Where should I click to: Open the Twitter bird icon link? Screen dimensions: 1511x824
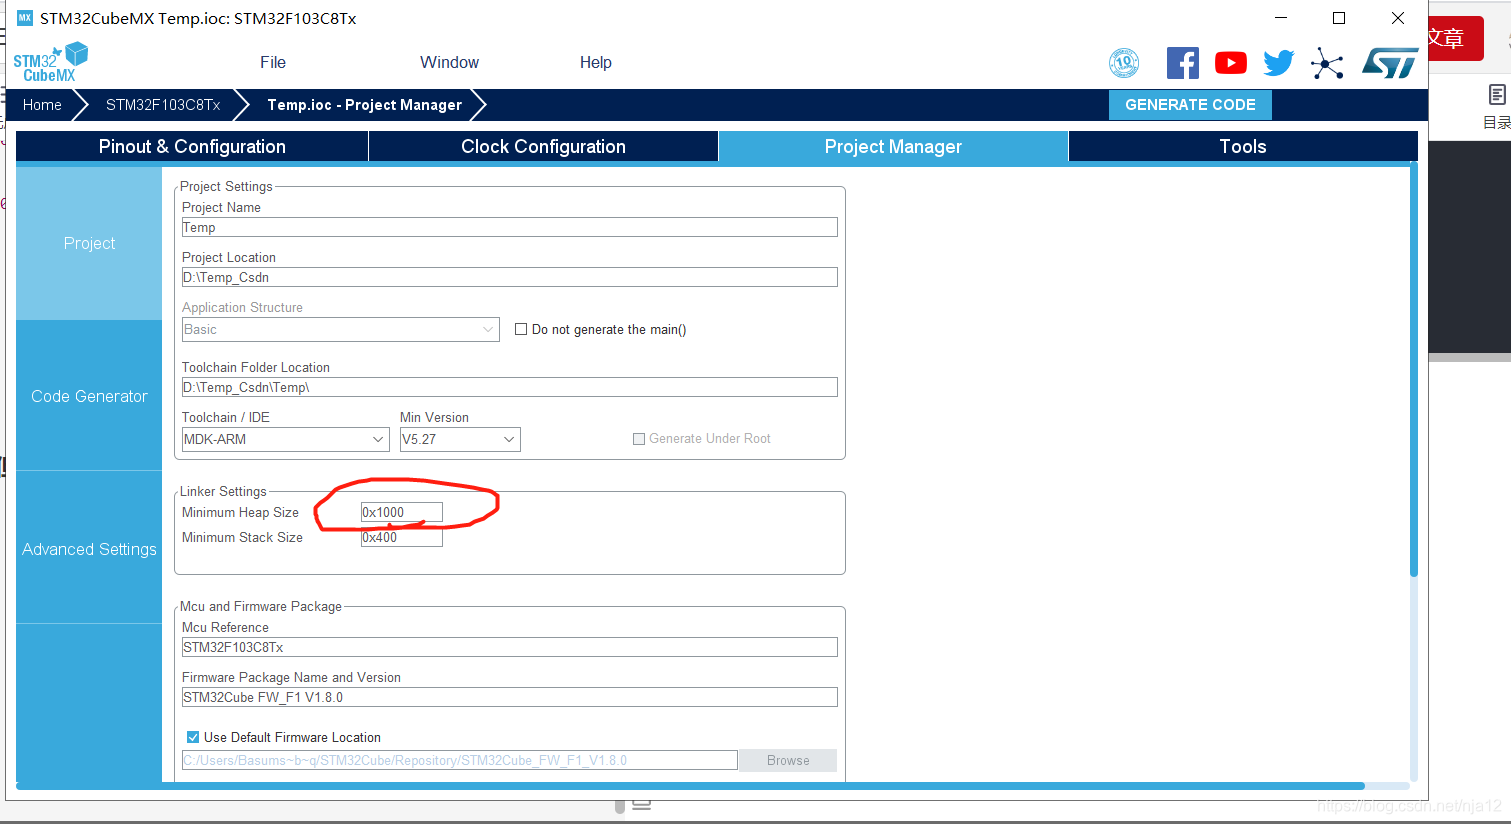click(x=1279, y=63)
